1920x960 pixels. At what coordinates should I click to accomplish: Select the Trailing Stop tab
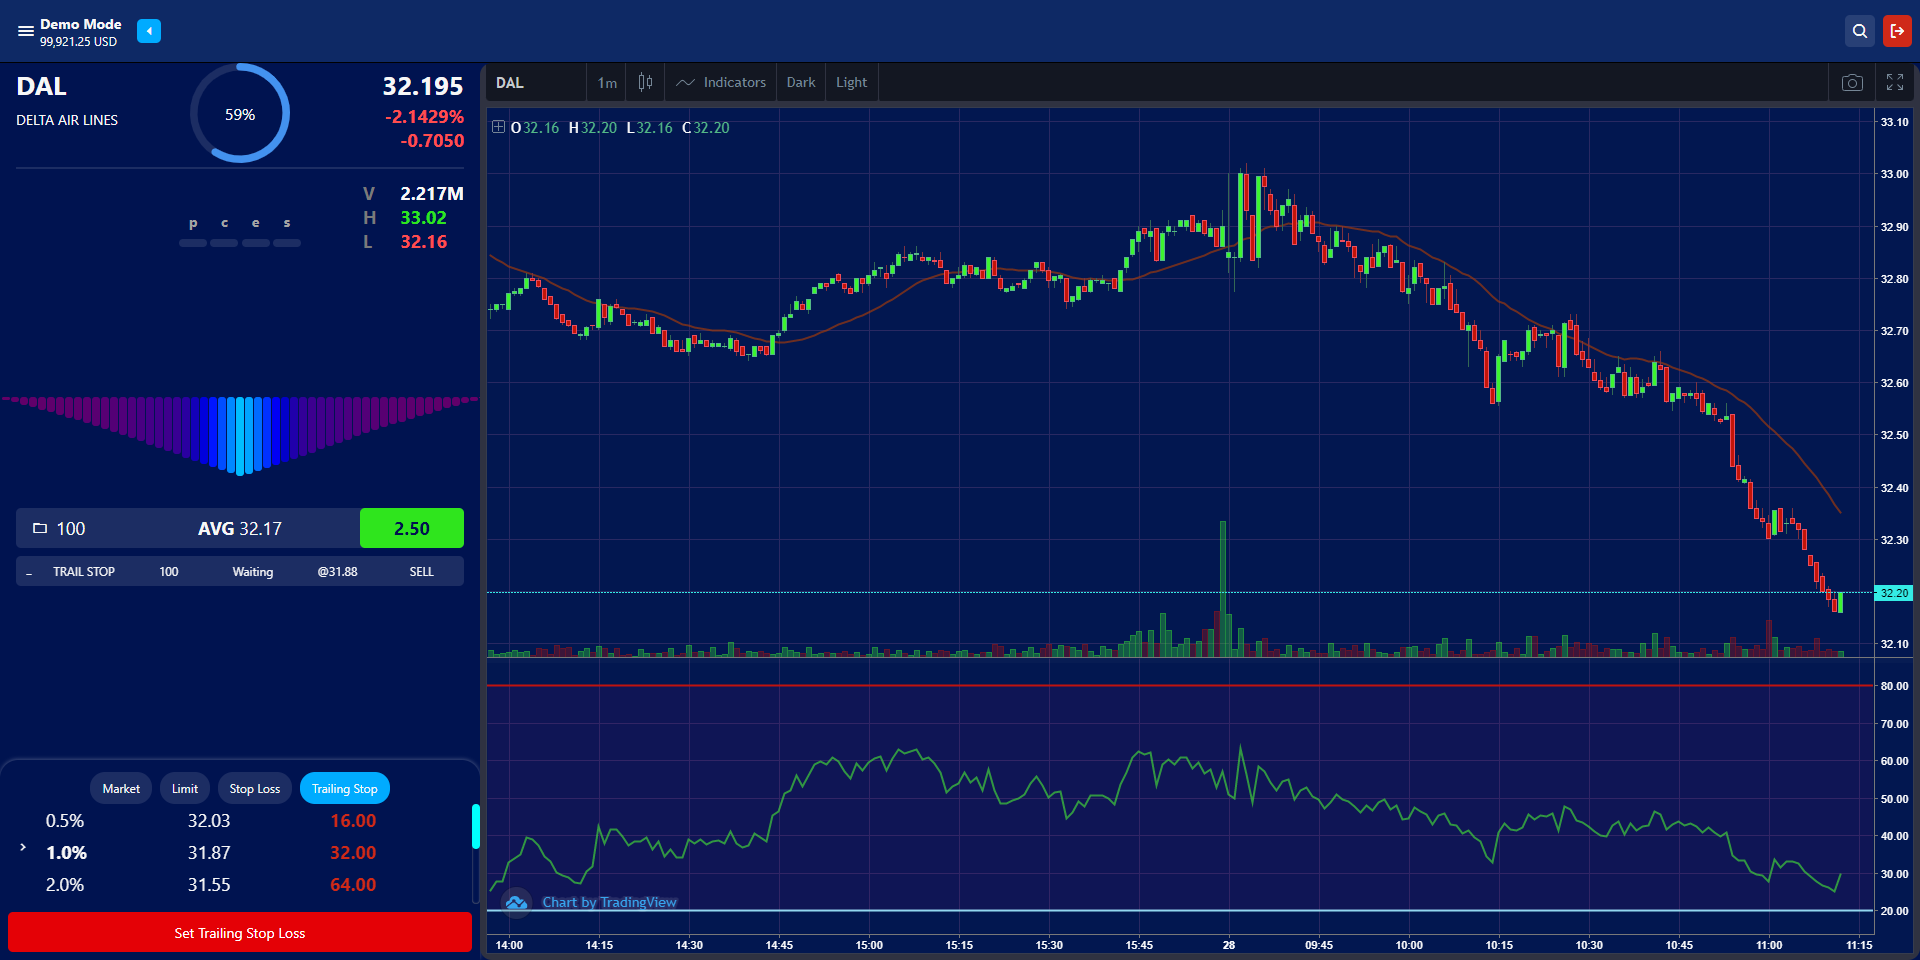pos(345,789)
